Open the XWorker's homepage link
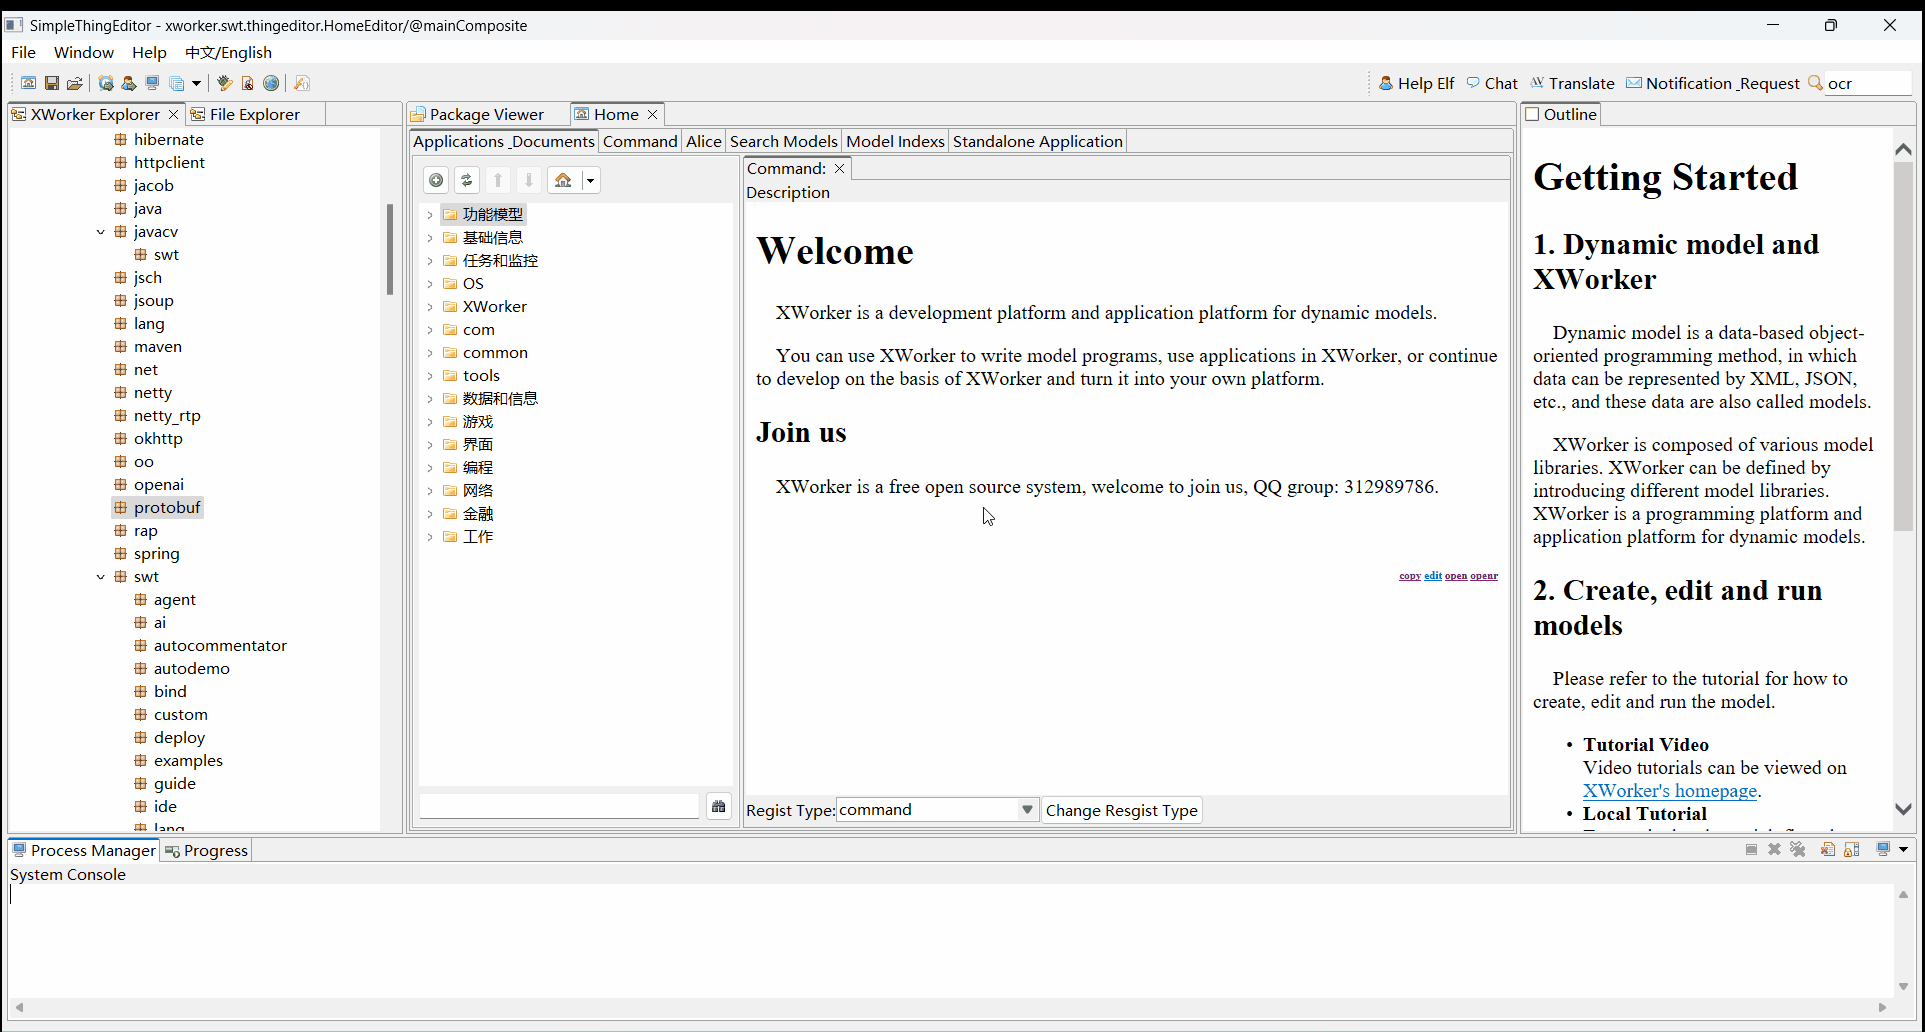Screen dimensions: 1925x1032 point(1669,791)
